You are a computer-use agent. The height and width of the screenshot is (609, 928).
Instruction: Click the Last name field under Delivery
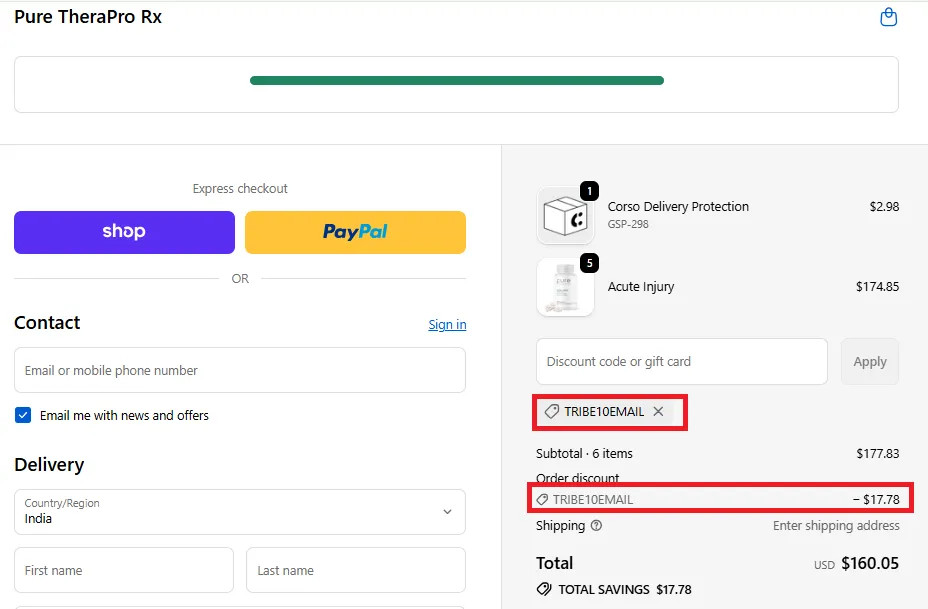coord(356,570)
